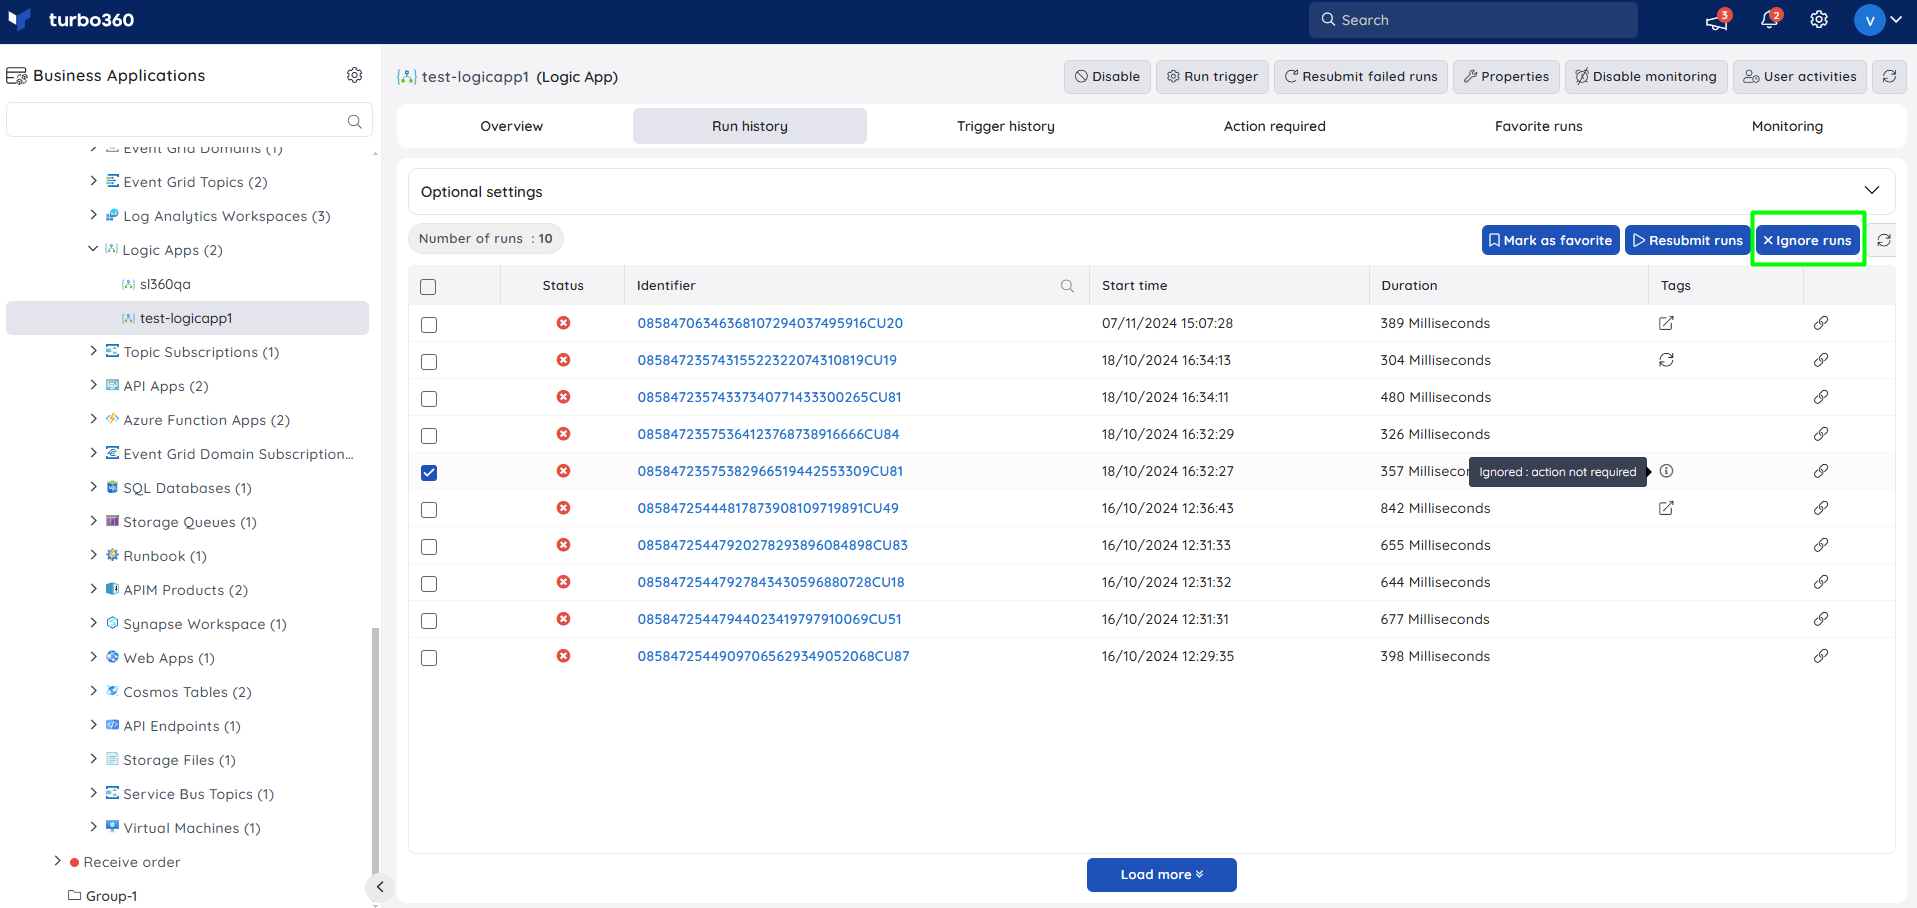Collapse the sidebar with the arrow button
The image size is (1917, 908).
coord(380,887)
